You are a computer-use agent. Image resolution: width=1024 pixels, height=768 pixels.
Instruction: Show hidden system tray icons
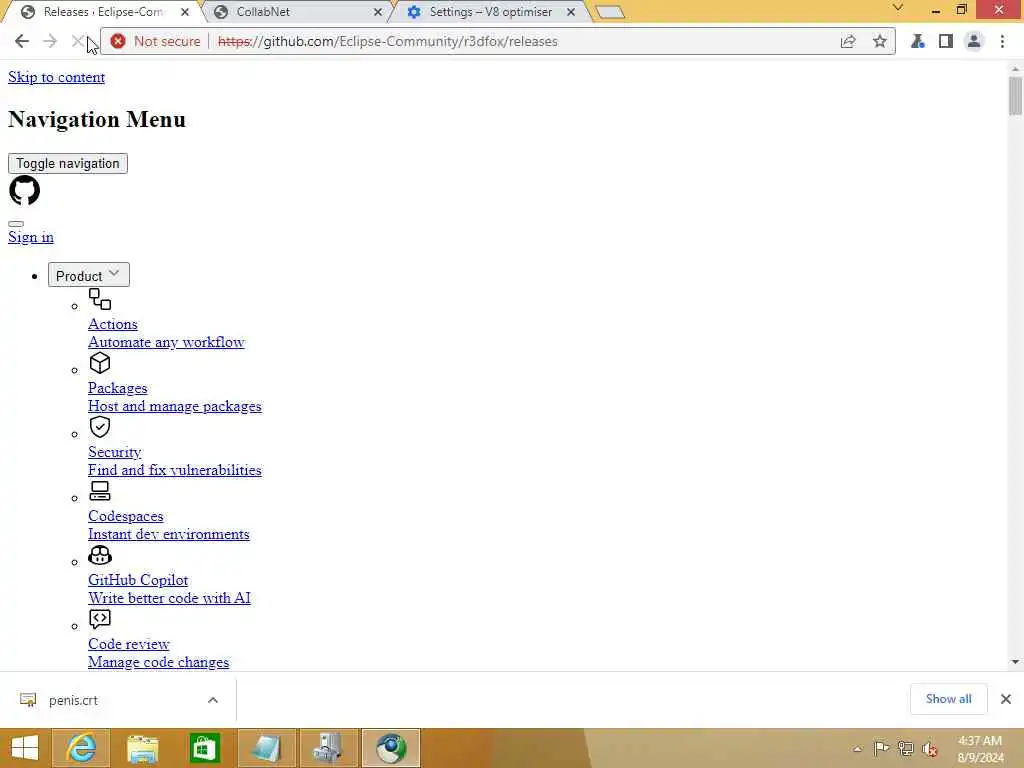pos(857,749)
